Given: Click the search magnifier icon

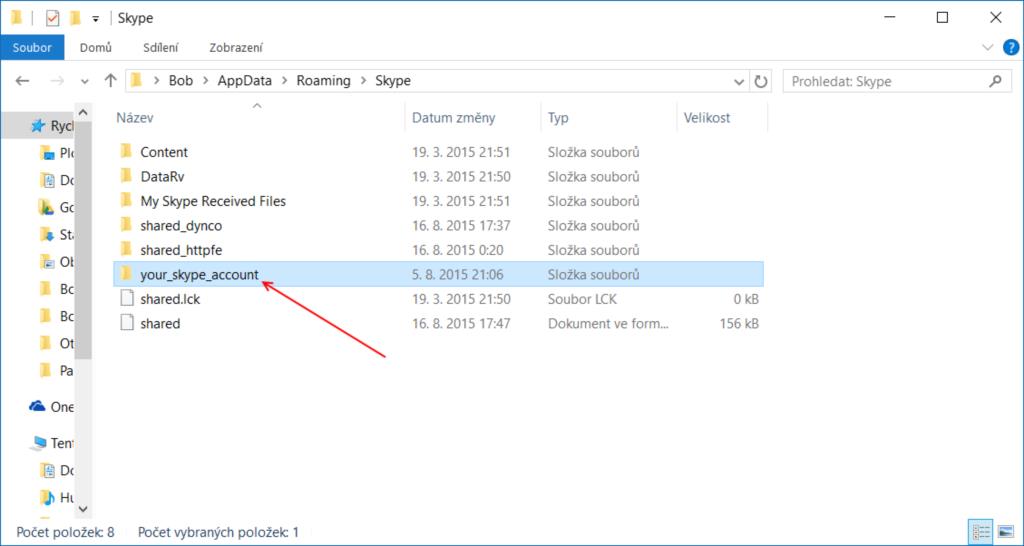Looking at the screenshot, I should [x=995, y=81].
